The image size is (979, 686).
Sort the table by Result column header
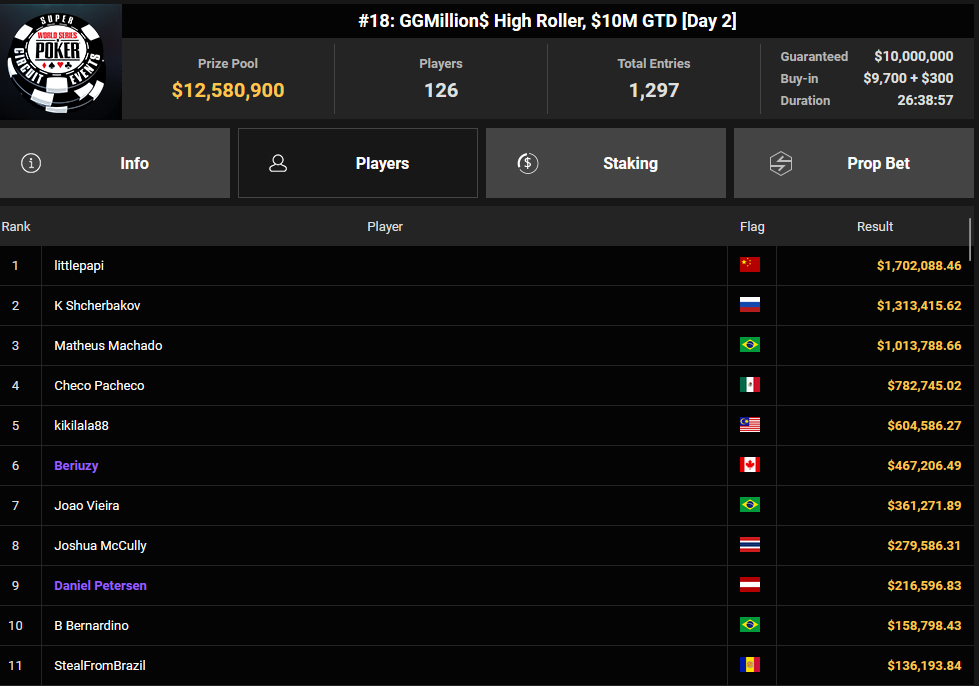coord(874,227)
